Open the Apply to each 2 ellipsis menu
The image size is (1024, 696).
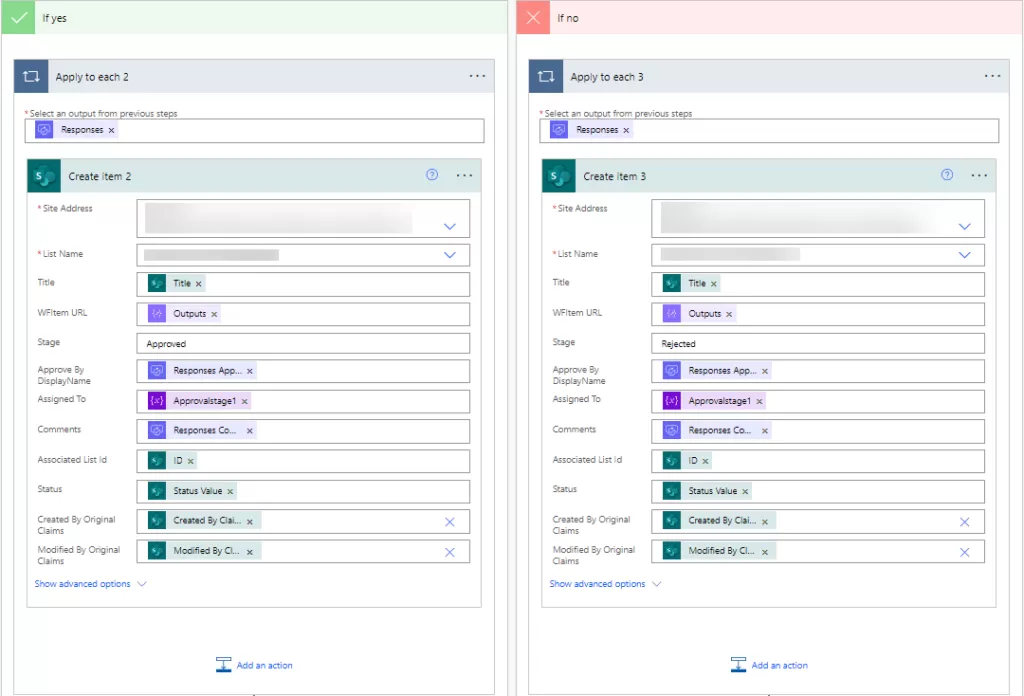click(x=477, y=77)
